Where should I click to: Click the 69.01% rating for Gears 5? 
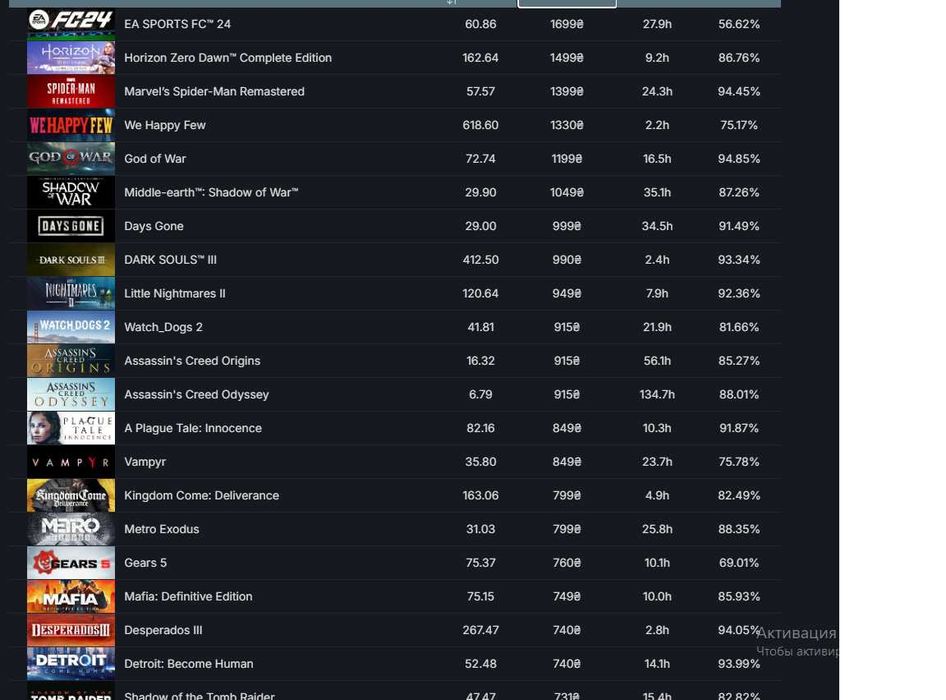pos(739,563)
